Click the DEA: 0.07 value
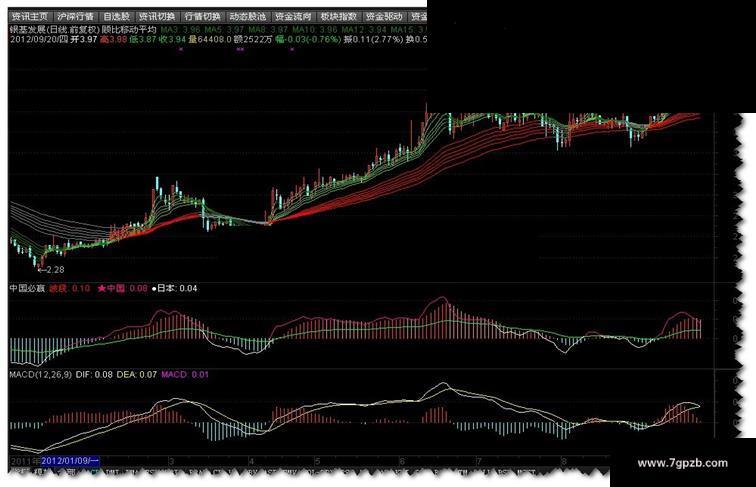This screenshot has width=756, height=487. 137,374
